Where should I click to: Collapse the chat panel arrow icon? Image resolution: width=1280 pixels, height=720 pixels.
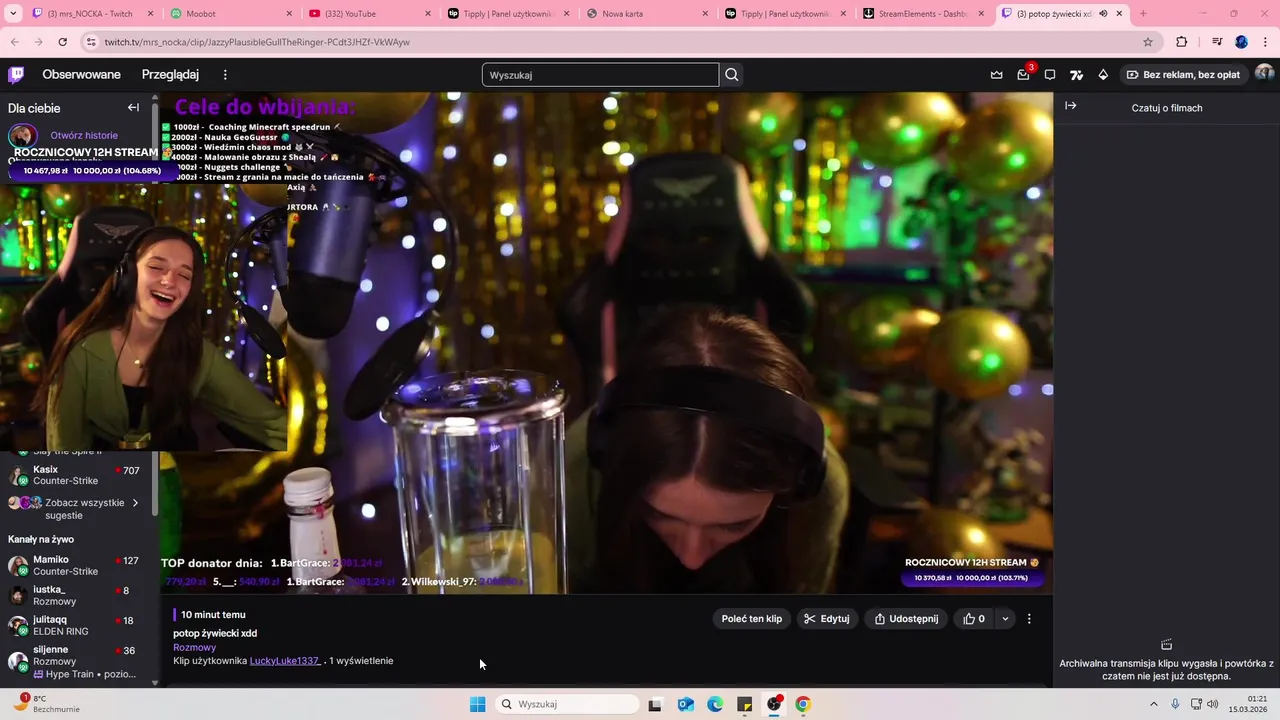(1070, 106)
